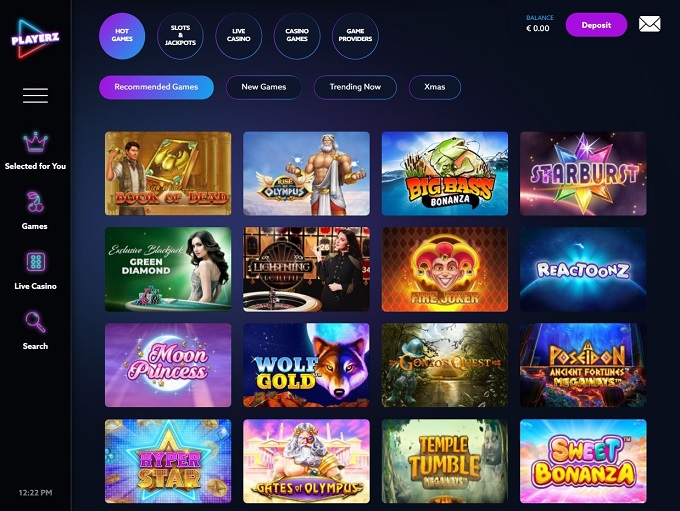Open Search via magnifier icon
Viewport: 680px width, 511px height.
click(35, 322)
